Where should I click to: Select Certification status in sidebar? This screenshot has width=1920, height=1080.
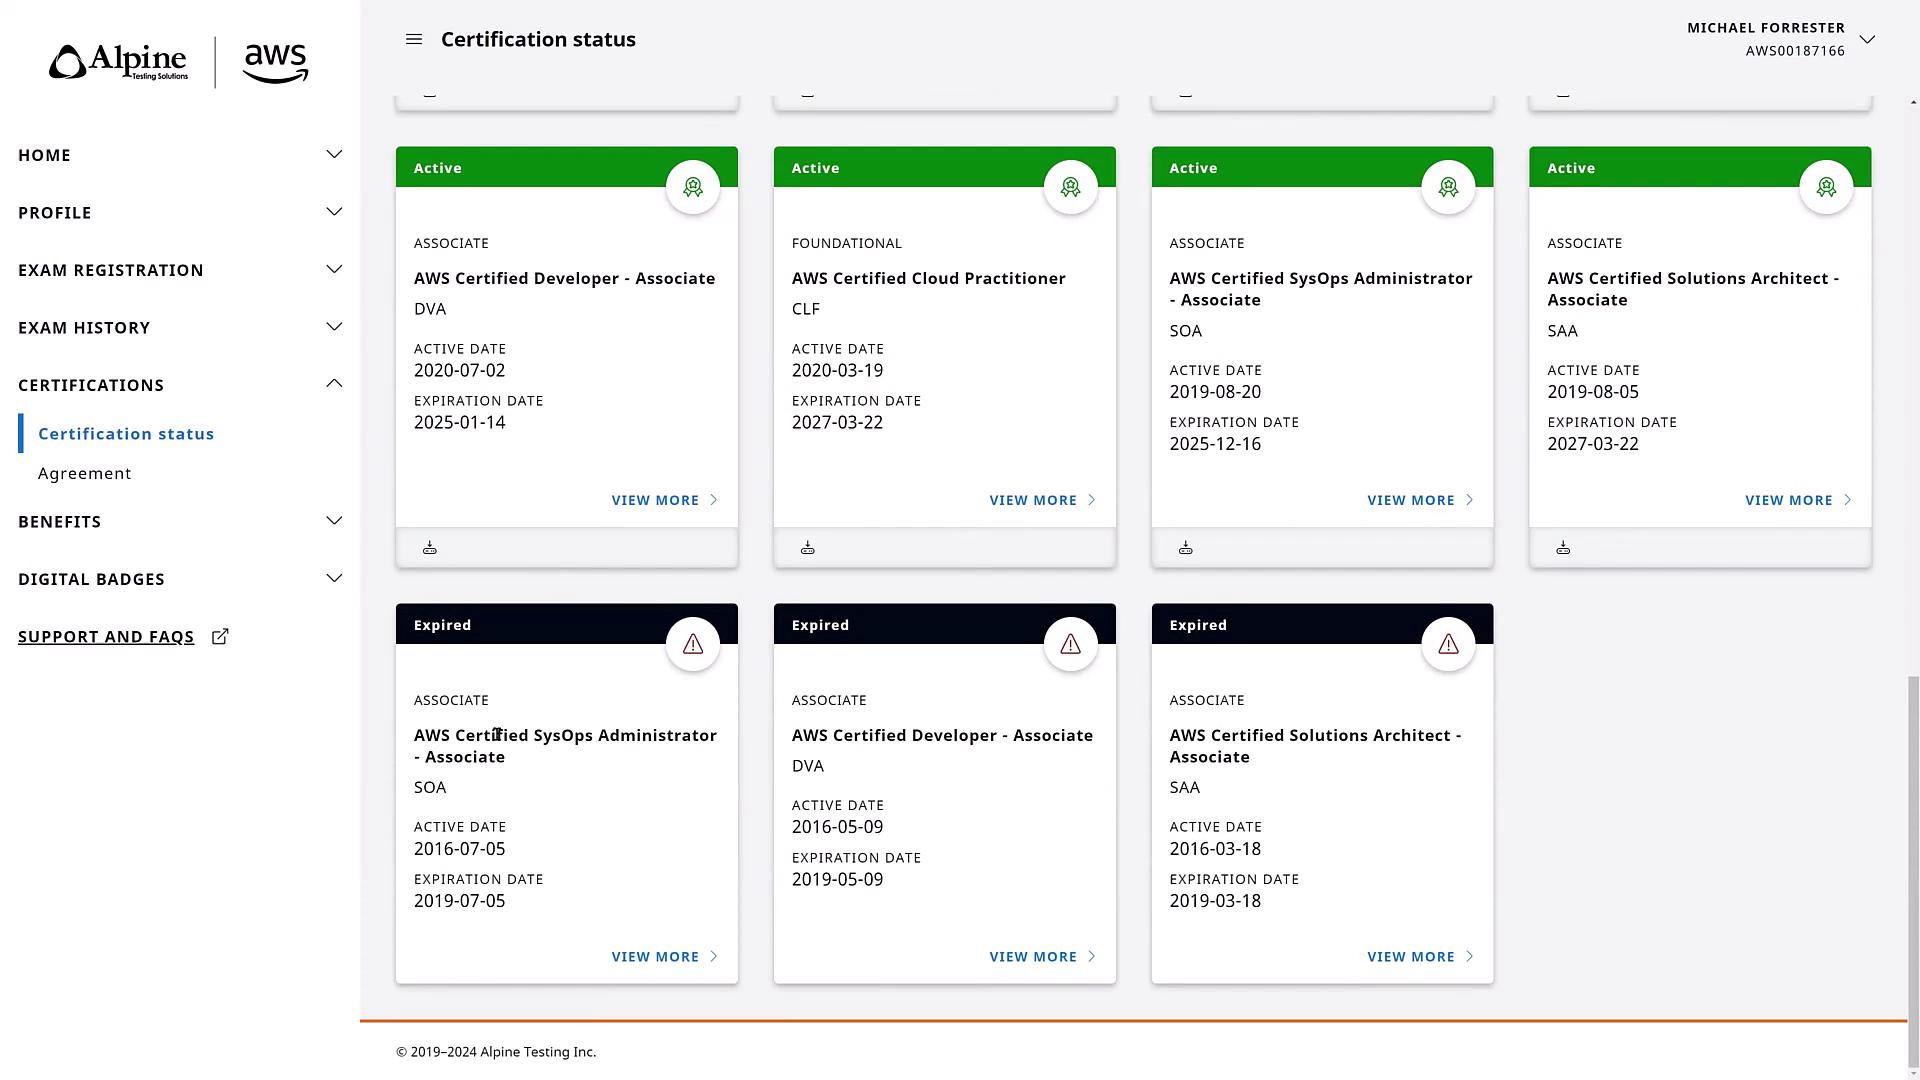(126, 434)
